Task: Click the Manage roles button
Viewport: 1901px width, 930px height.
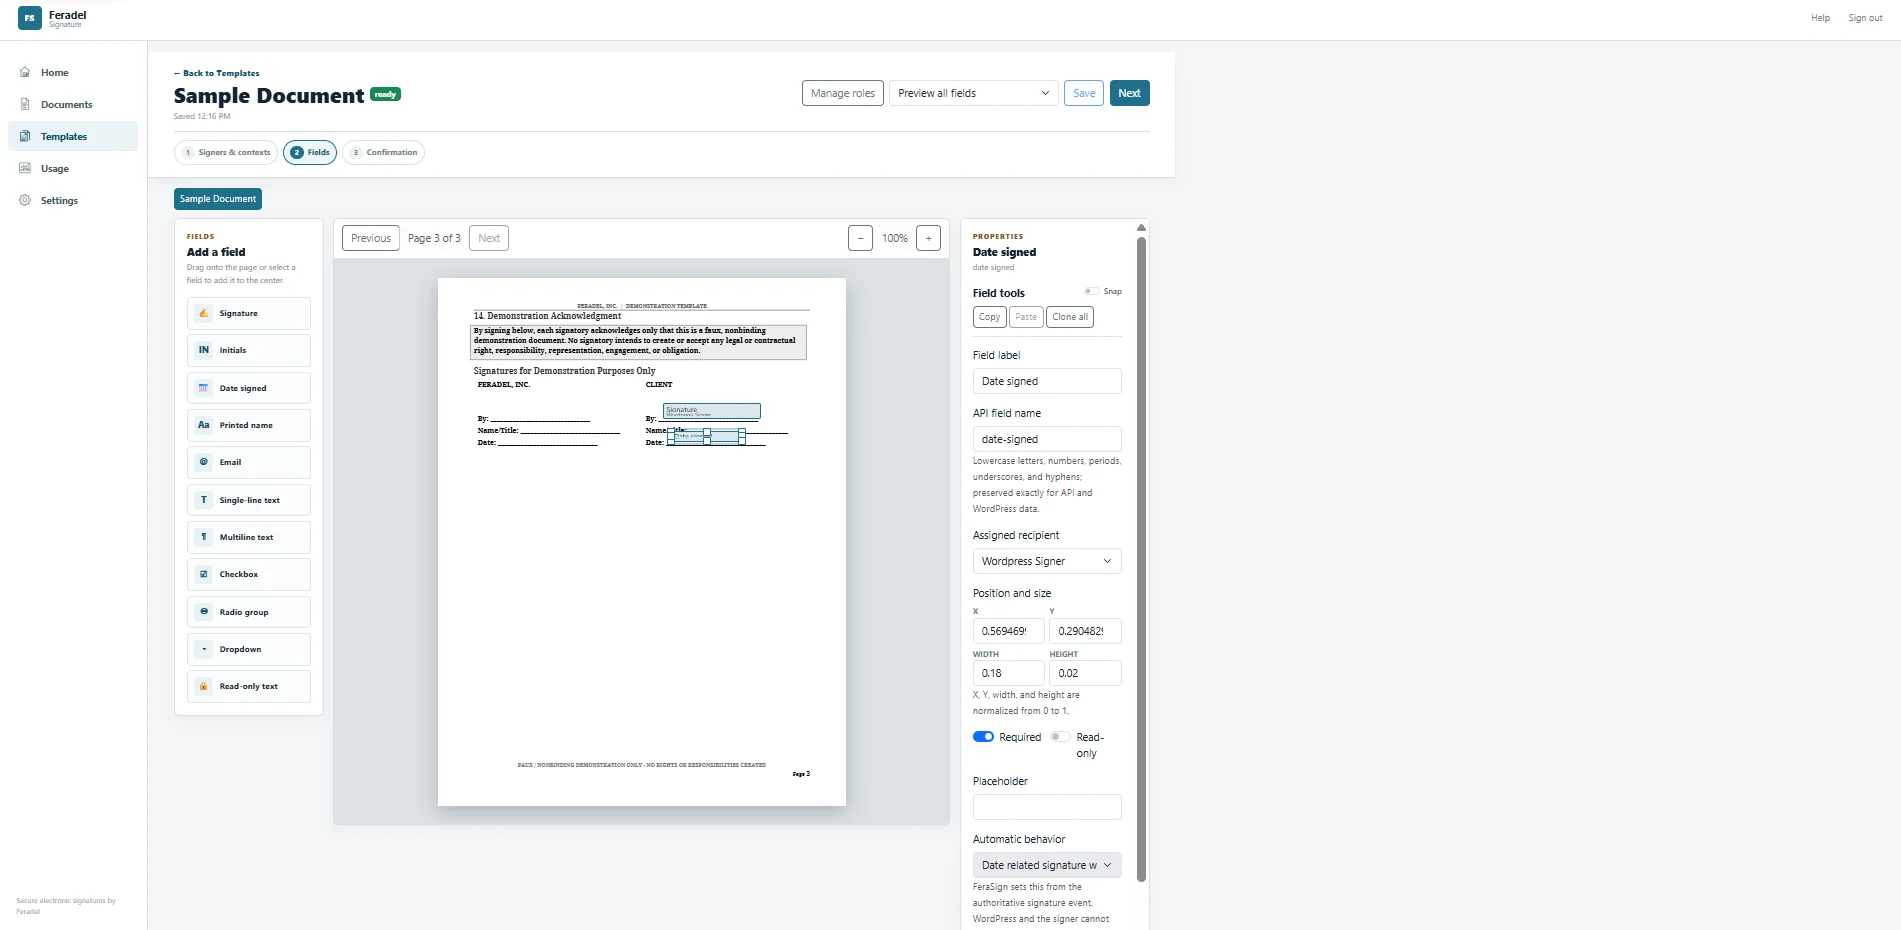Action: (x=843, y=93)
